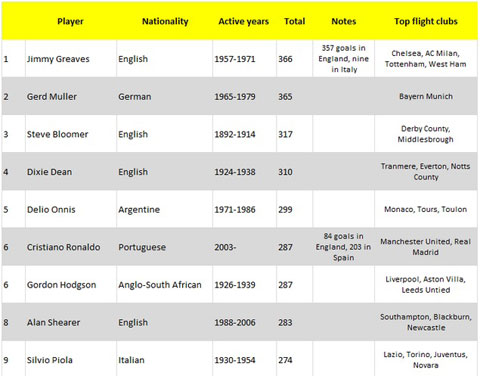Select the '84 goals in England' note
Screen dimensions: 480x376
click(344, 247)
